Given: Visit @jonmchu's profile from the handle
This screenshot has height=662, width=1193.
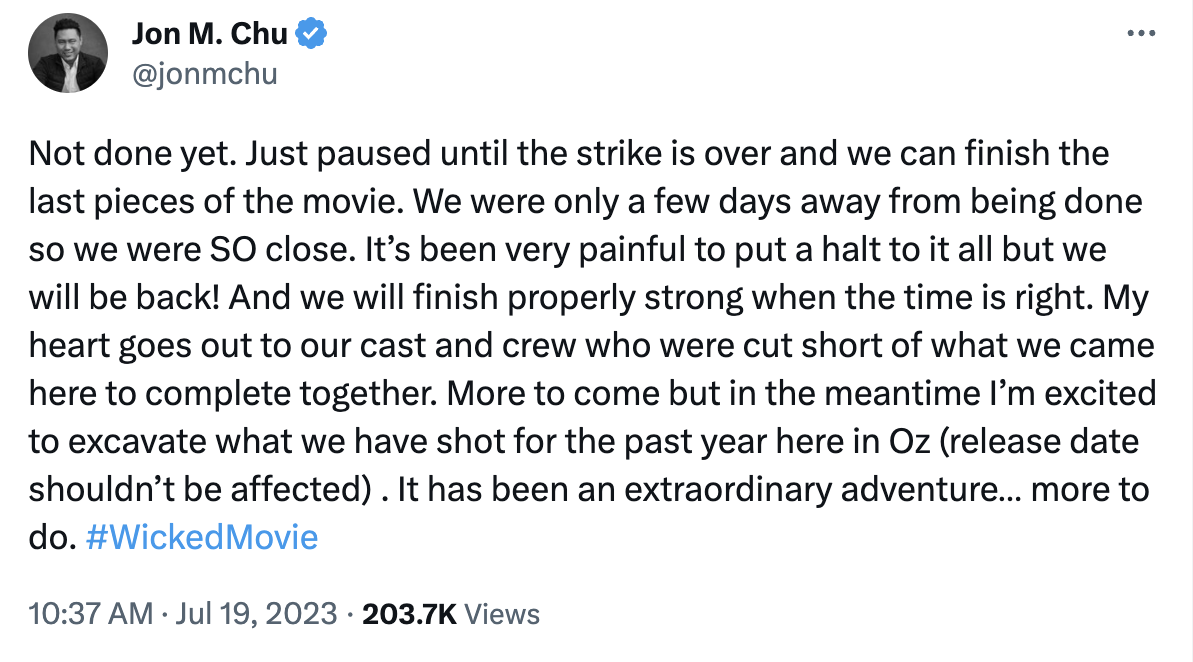Looking at the screenshot, I should tap(205, 72).
